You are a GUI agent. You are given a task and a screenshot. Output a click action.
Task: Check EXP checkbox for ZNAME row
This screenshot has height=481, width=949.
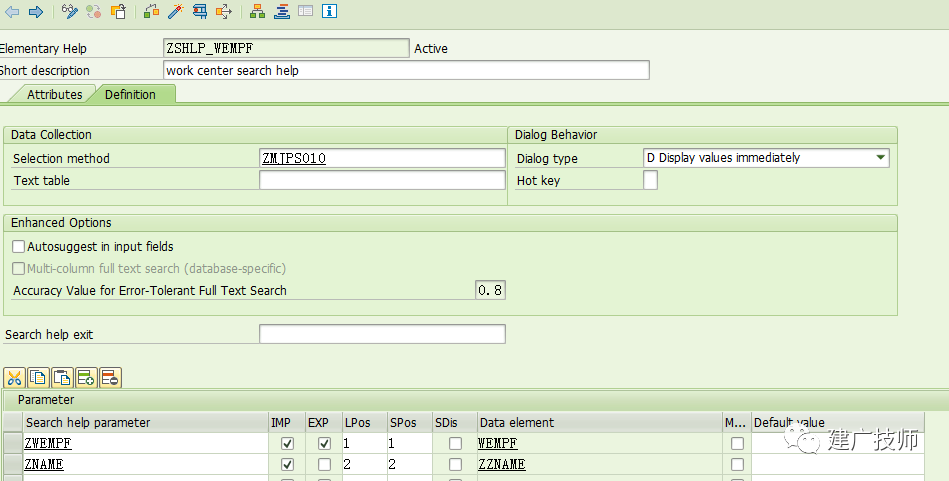(x=324, y=464)
